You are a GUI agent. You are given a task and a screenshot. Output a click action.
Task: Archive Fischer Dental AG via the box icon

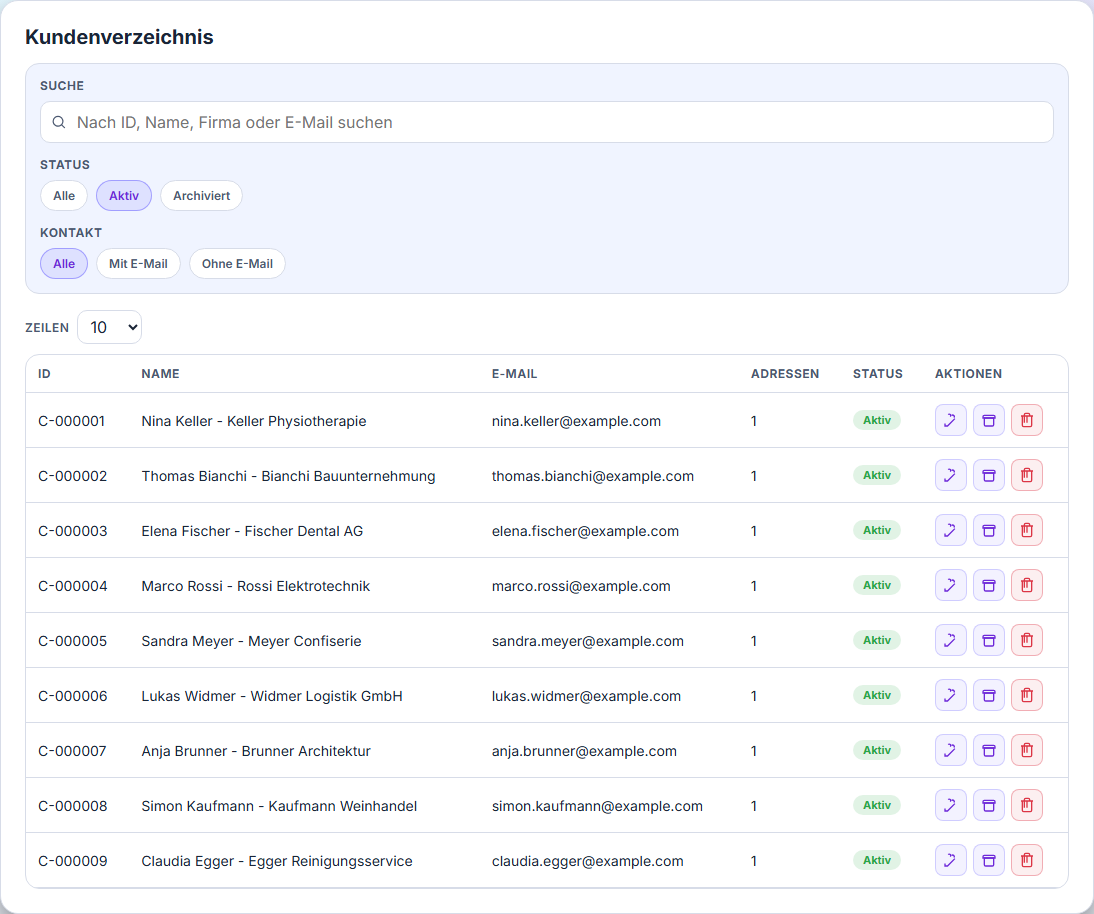[x=989, y=530]
